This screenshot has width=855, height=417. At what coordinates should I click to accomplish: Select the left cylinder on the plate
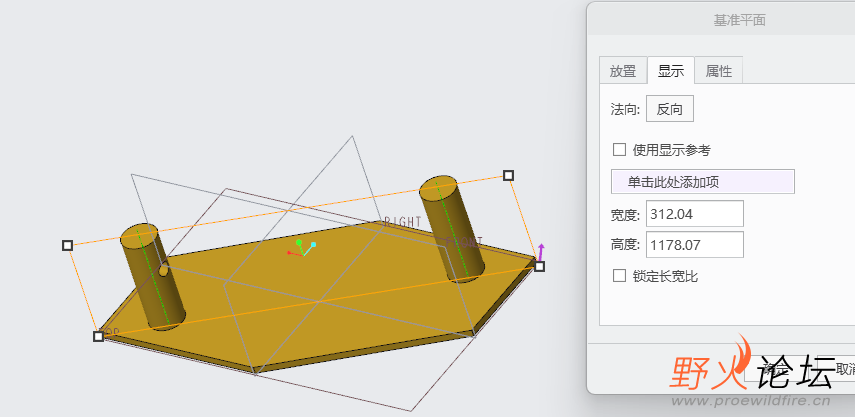pos(153,277)
